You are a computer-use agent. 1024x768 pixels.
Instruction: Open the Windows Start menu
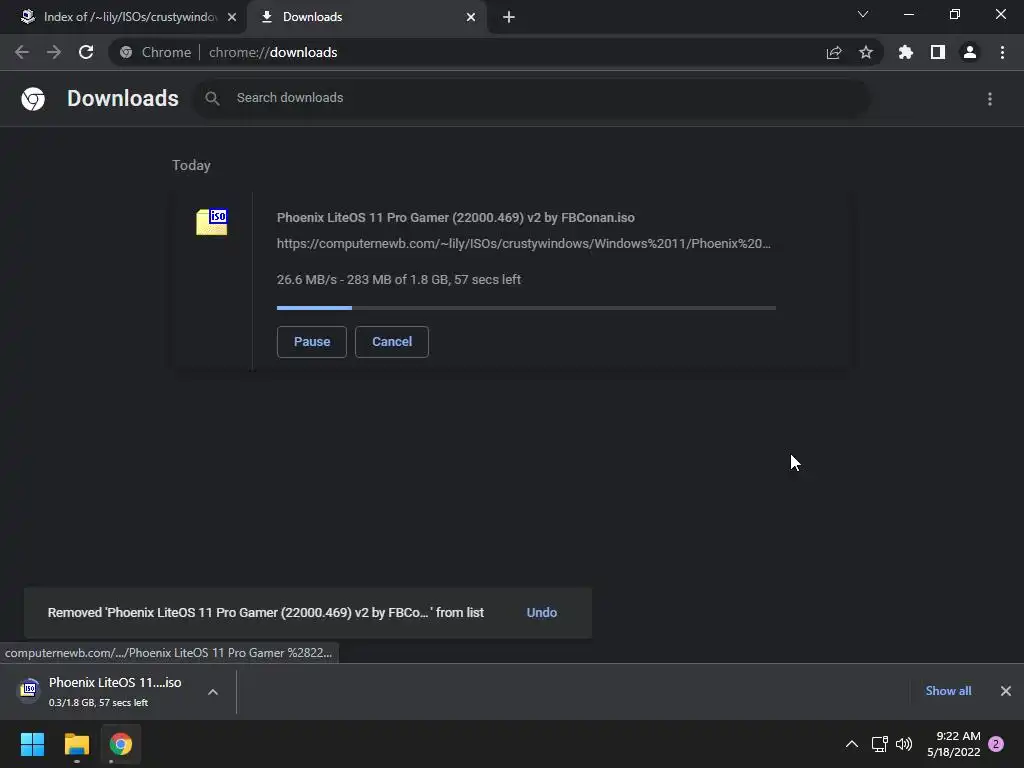coord(32,744)
